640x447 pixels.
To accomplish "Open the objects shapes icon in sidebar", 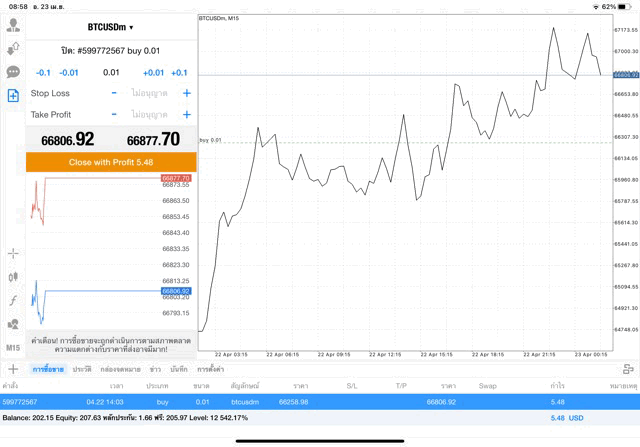I will click(x=13, y=324).
